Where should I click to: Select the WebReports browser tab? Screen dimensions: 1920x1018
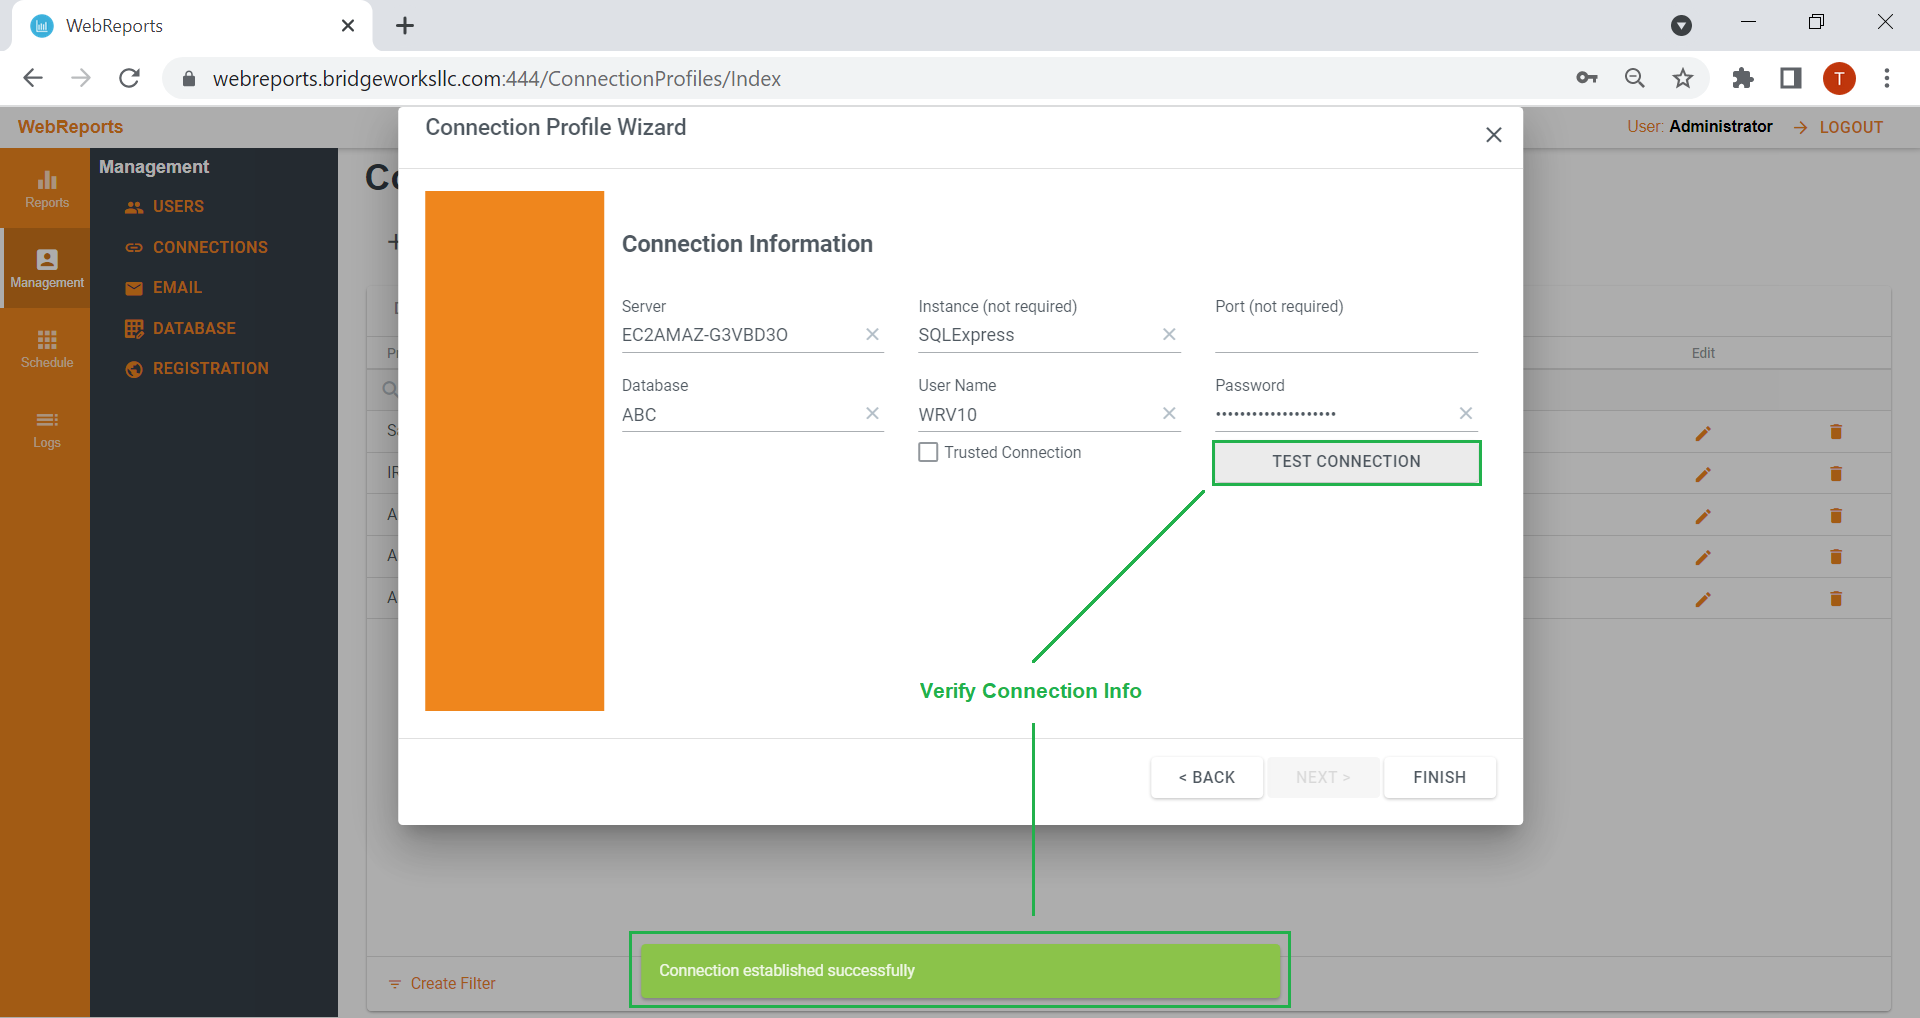pyautogui.click(x=190, y=25)
